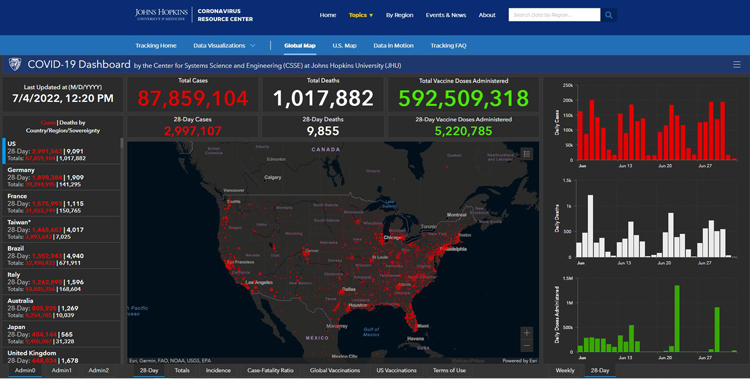This screenshot has width=750, height=379.
Task: Select the US entry in country list
Action: point(62,151)
